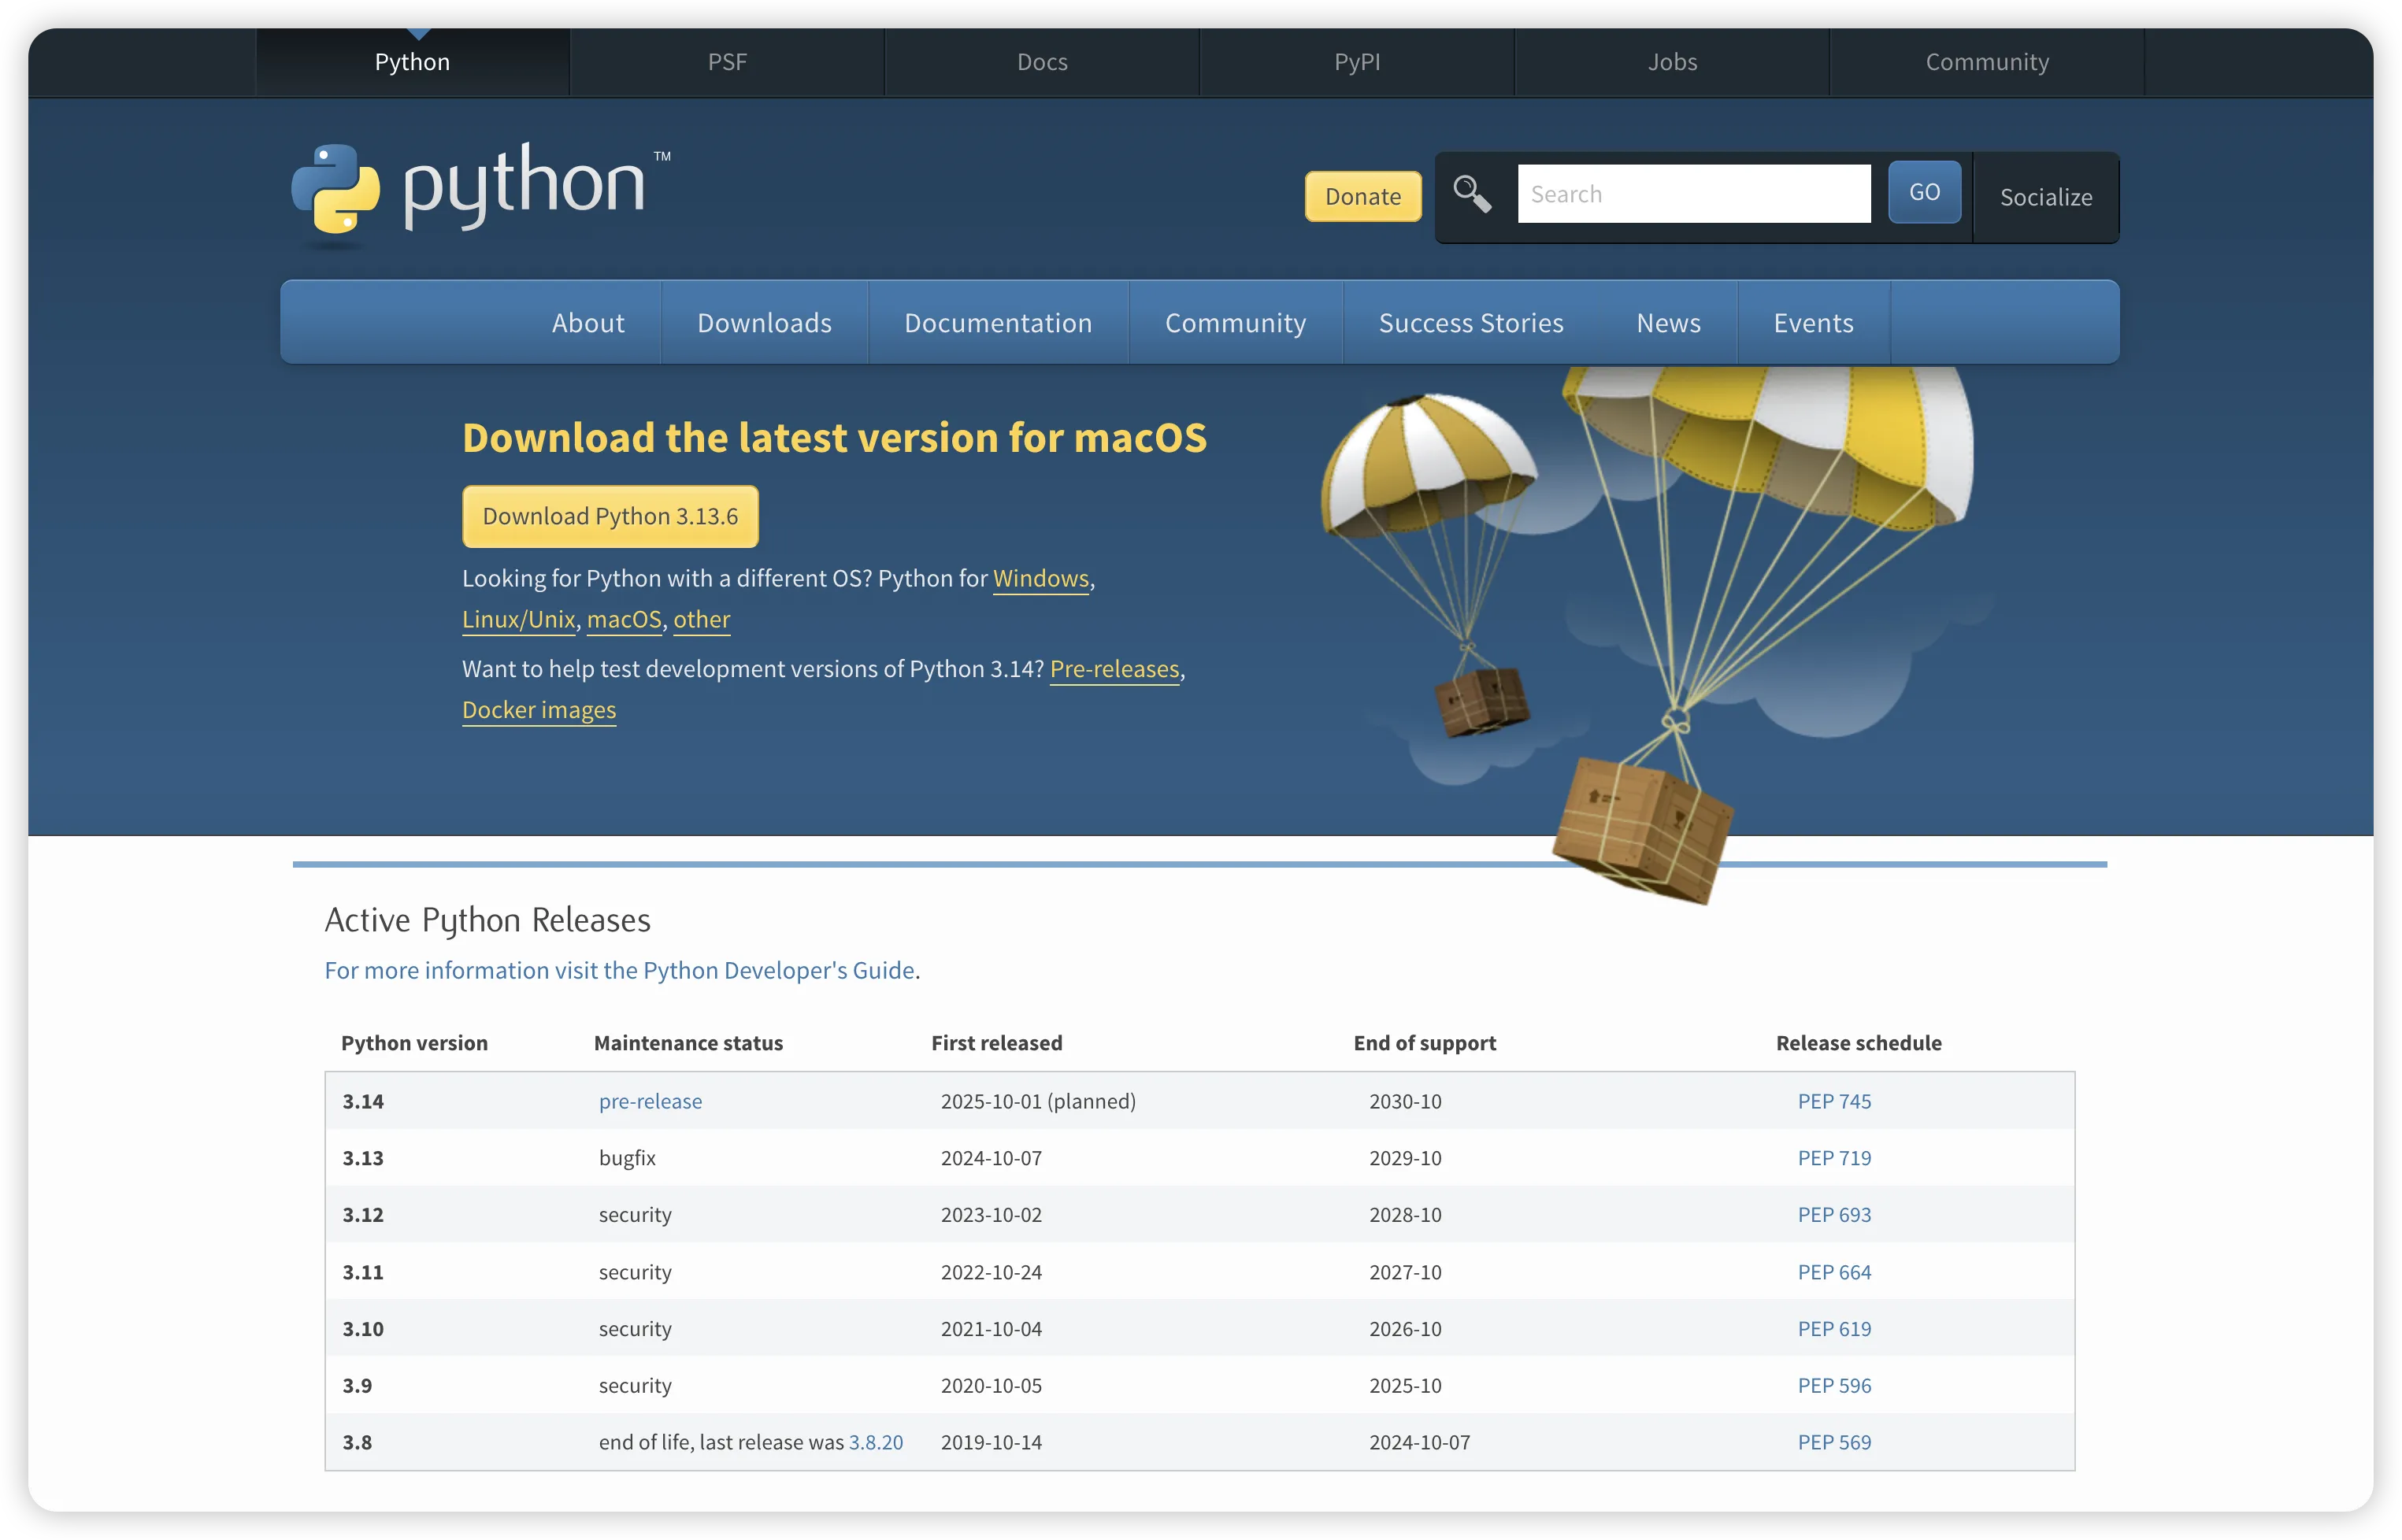The width and height of the screenshot is (2402, 1540).
Task: Switch to the Docs top tab
Action: pyautogui.click(x=1041, y=62)
